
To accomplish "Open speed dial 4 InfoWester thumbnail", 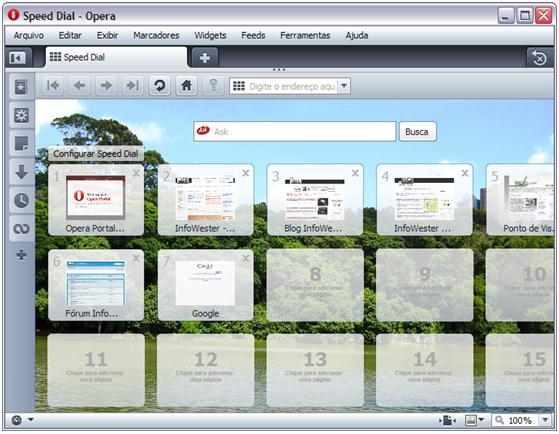I will [425, 200].
